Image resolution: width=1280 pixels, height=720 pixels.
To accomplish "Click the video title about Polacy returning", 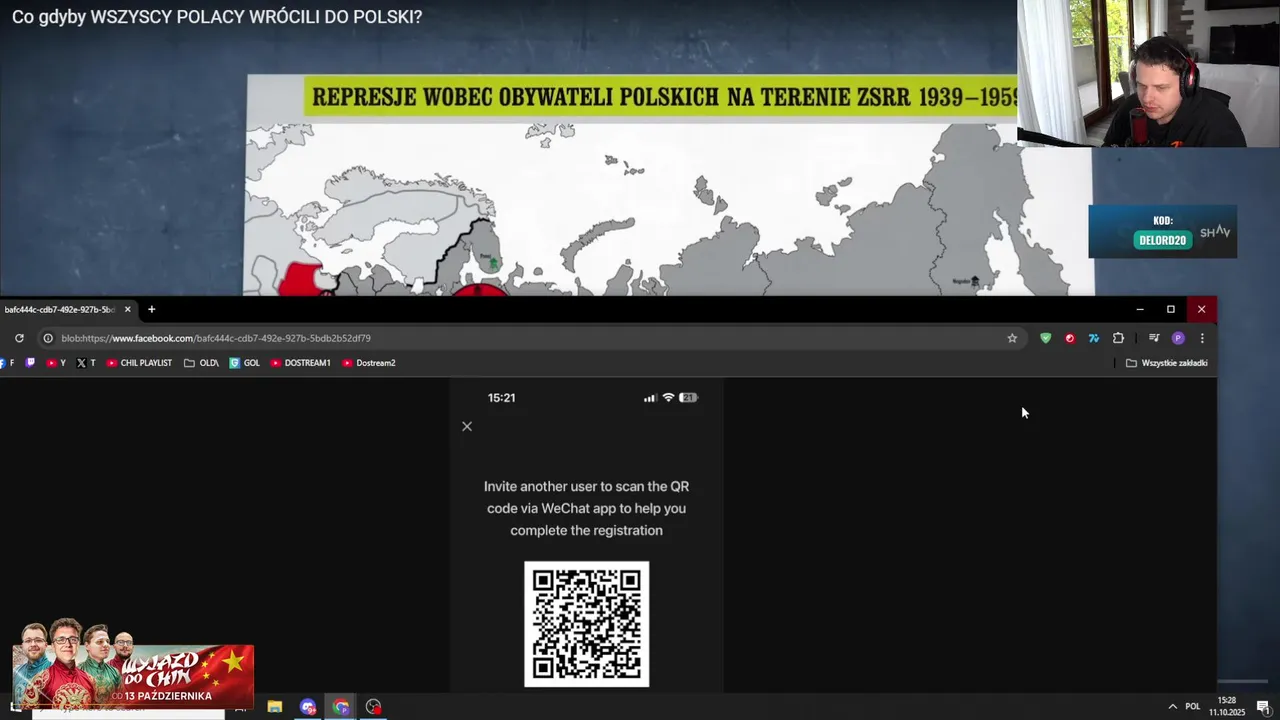I will (217, 17).
